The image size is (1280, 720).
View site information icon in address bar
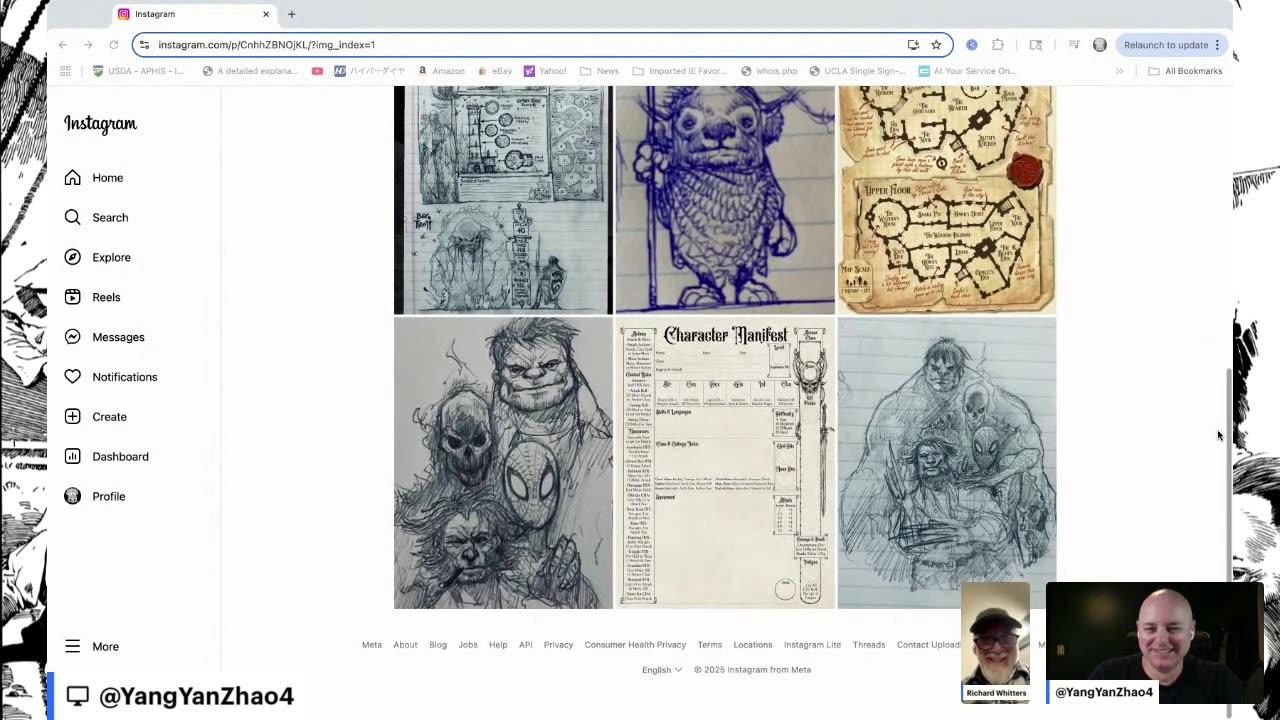[144, 45]
